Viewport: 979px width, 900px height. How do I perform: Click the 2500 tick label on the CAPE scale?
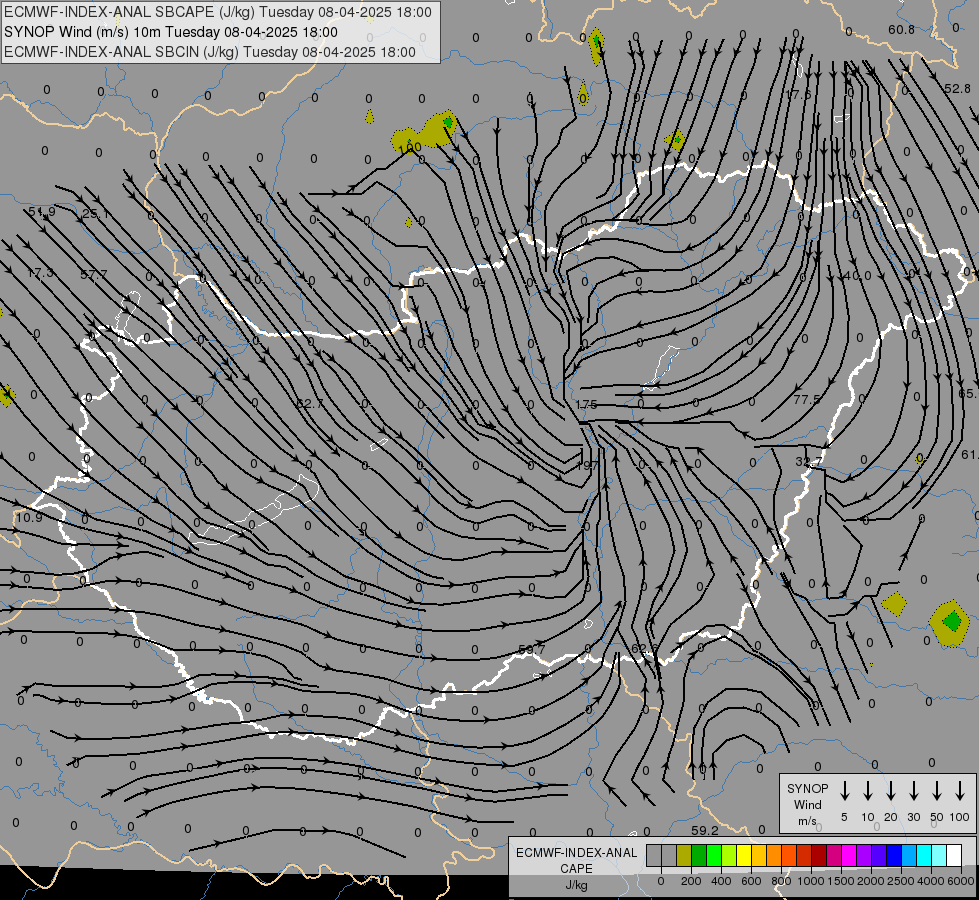[x=900, y=881]
